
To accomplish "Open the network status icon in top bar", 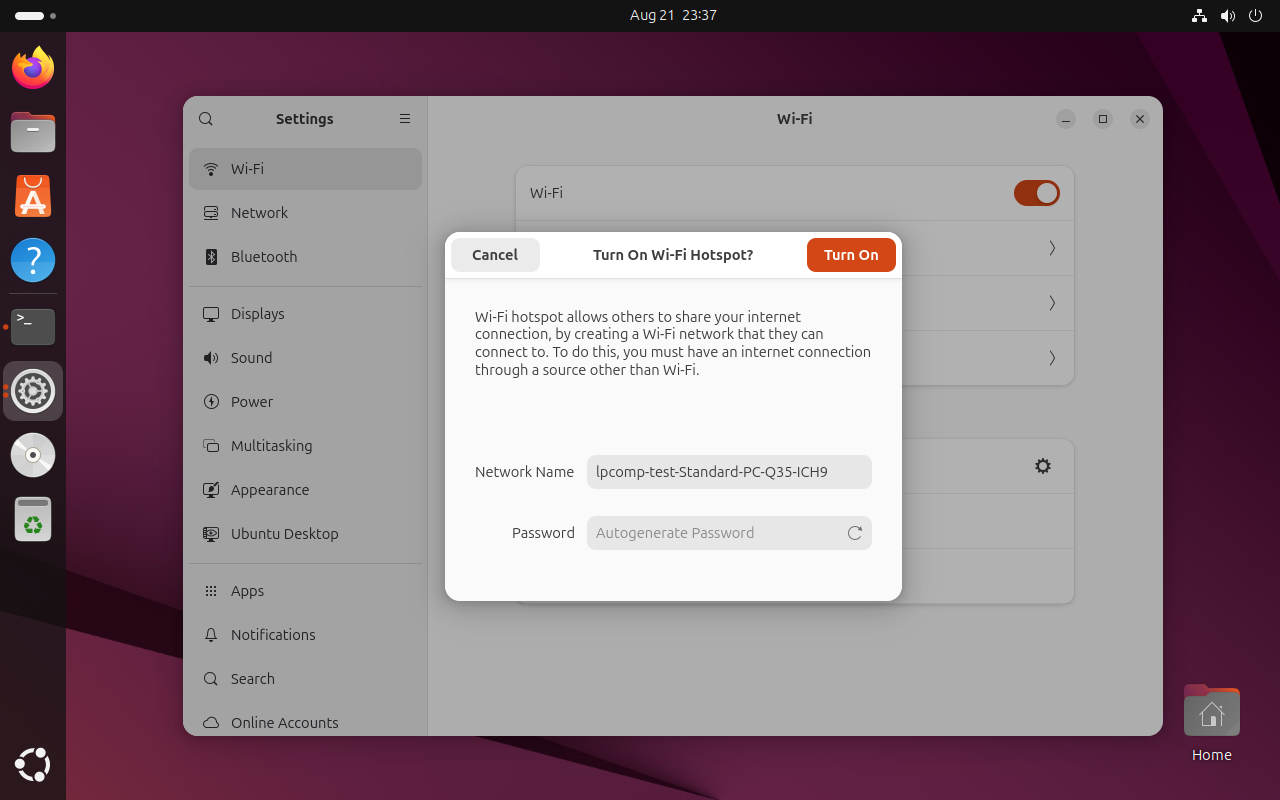I will pyautogui.click(x=1199, y=16).
